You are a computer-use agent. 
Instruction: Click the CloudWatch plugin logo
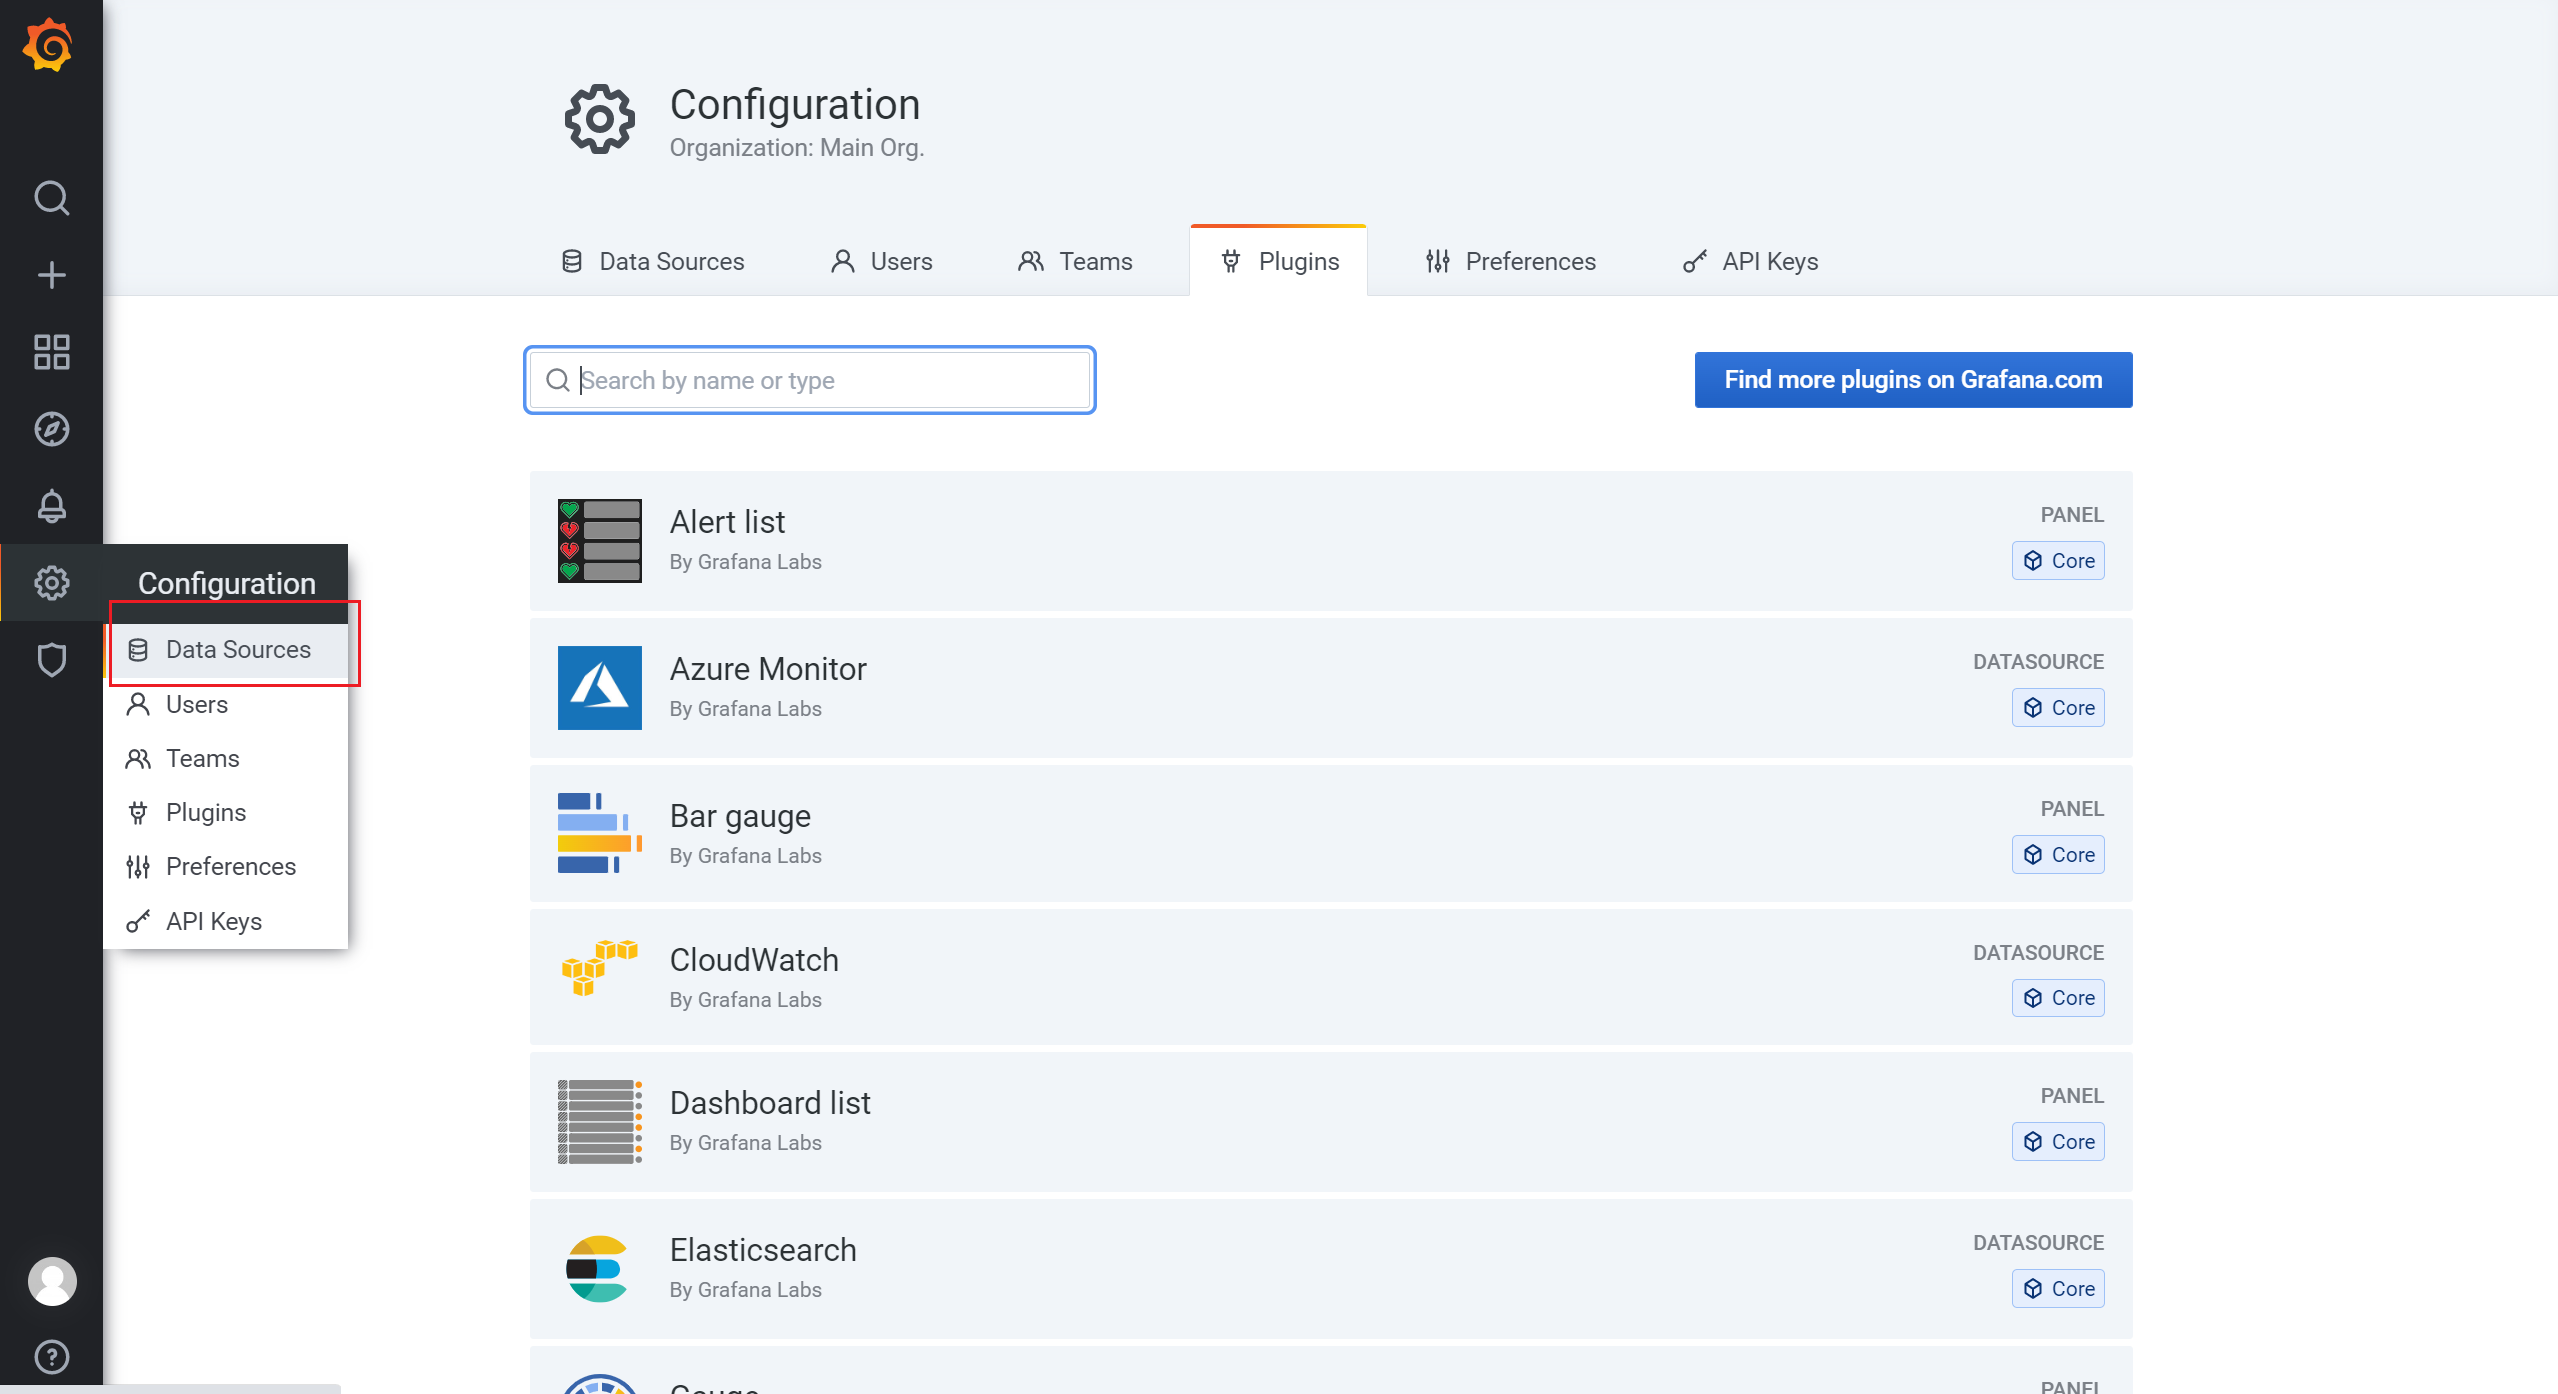[600, 968]
